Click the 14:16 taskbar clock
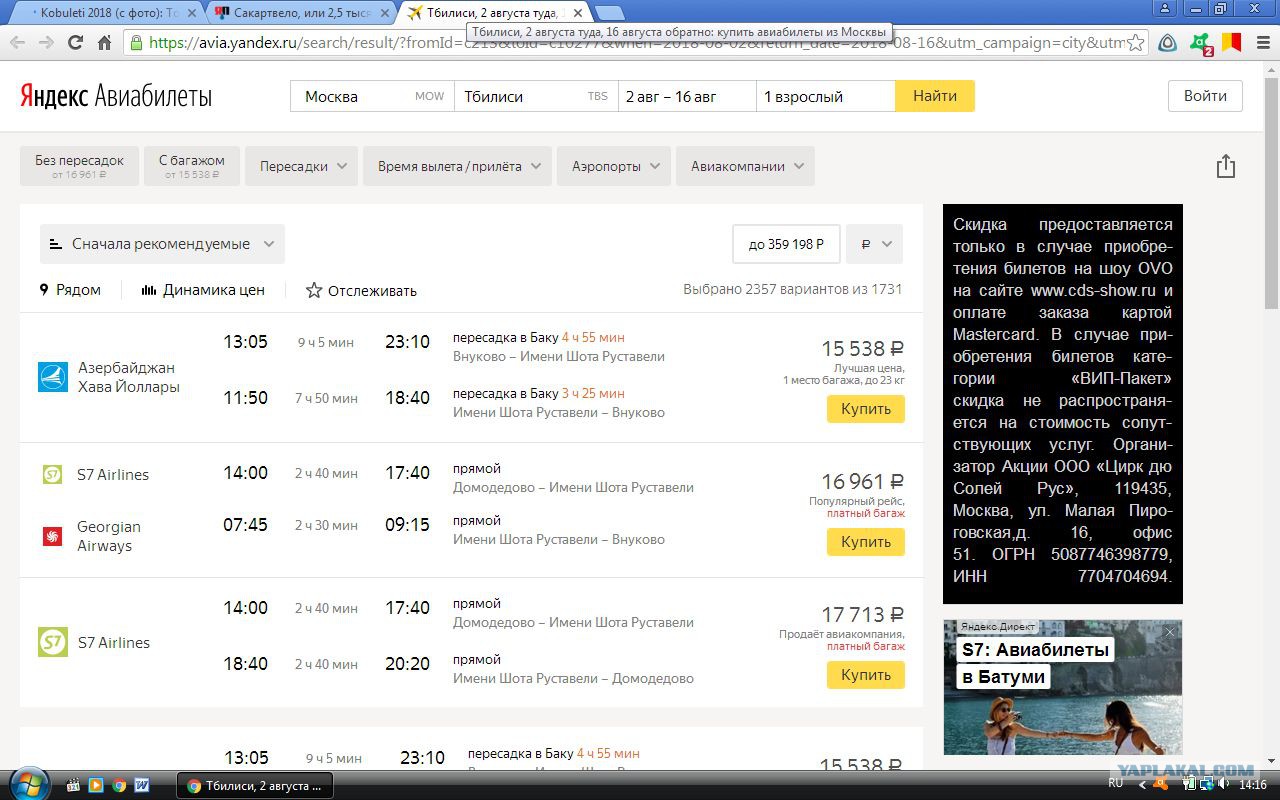Screen dimensions: 1280x800 pyautogui.click(x=1253, y=785)
